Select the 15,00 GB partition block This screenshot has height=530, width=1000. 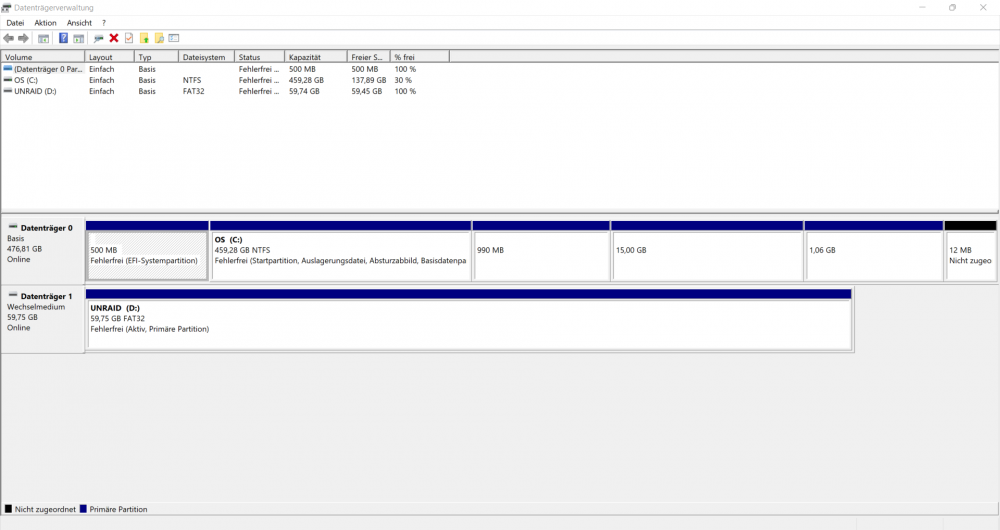[x=707, y=251]
